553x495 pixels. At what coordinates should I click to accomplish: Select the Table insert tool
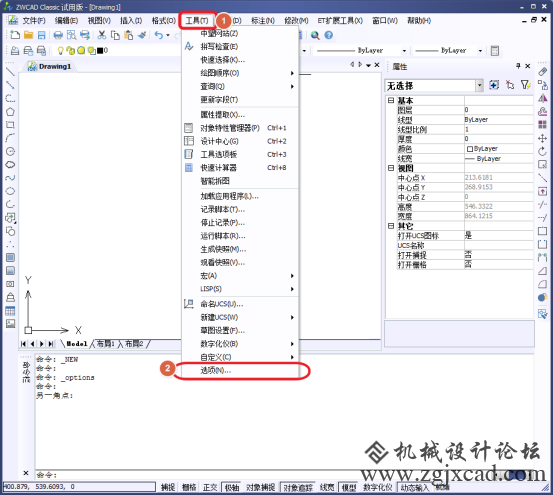point(10,311)
